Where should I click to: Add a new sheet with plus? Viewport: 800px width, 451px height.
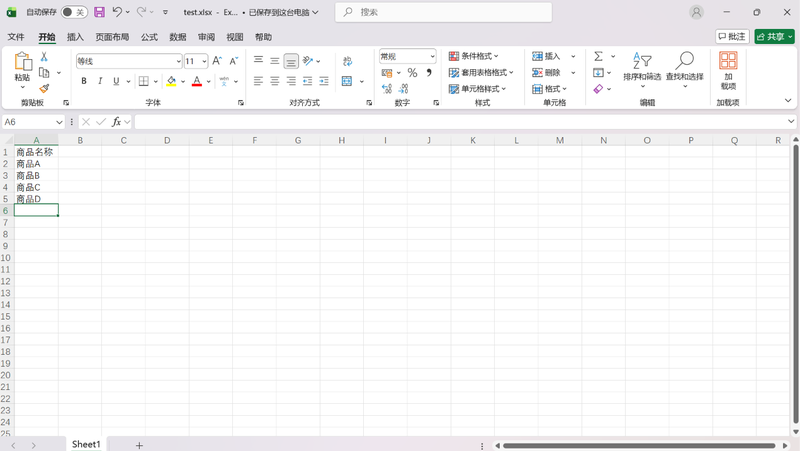click(139, 445)
